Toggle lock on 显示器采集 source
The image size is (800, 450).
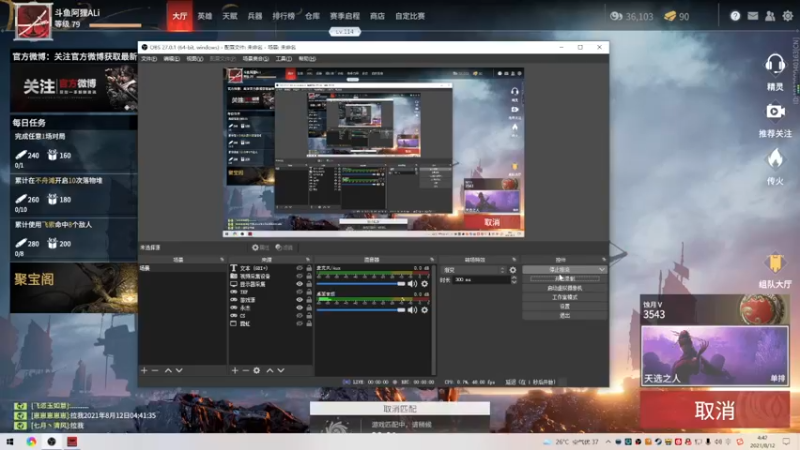(x=309, y=284)
